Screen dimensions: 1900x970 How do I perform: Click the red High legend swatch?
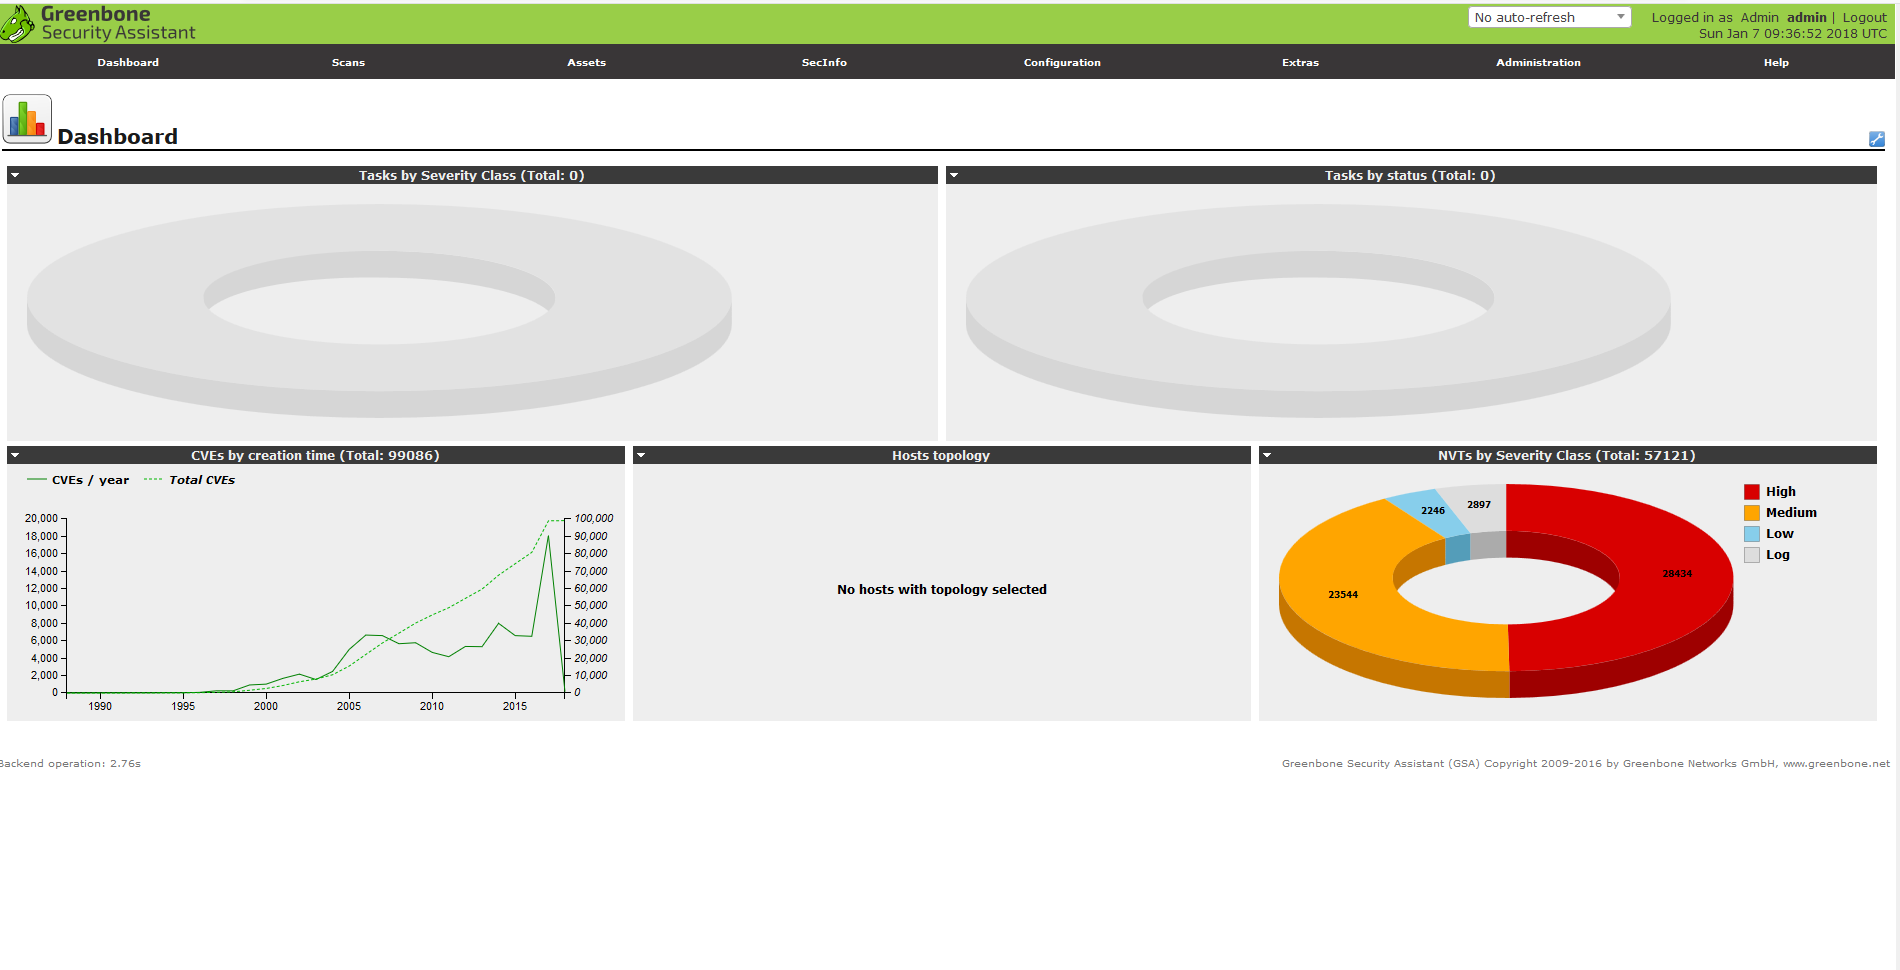pyautogui.click(x=1752, y=492)
